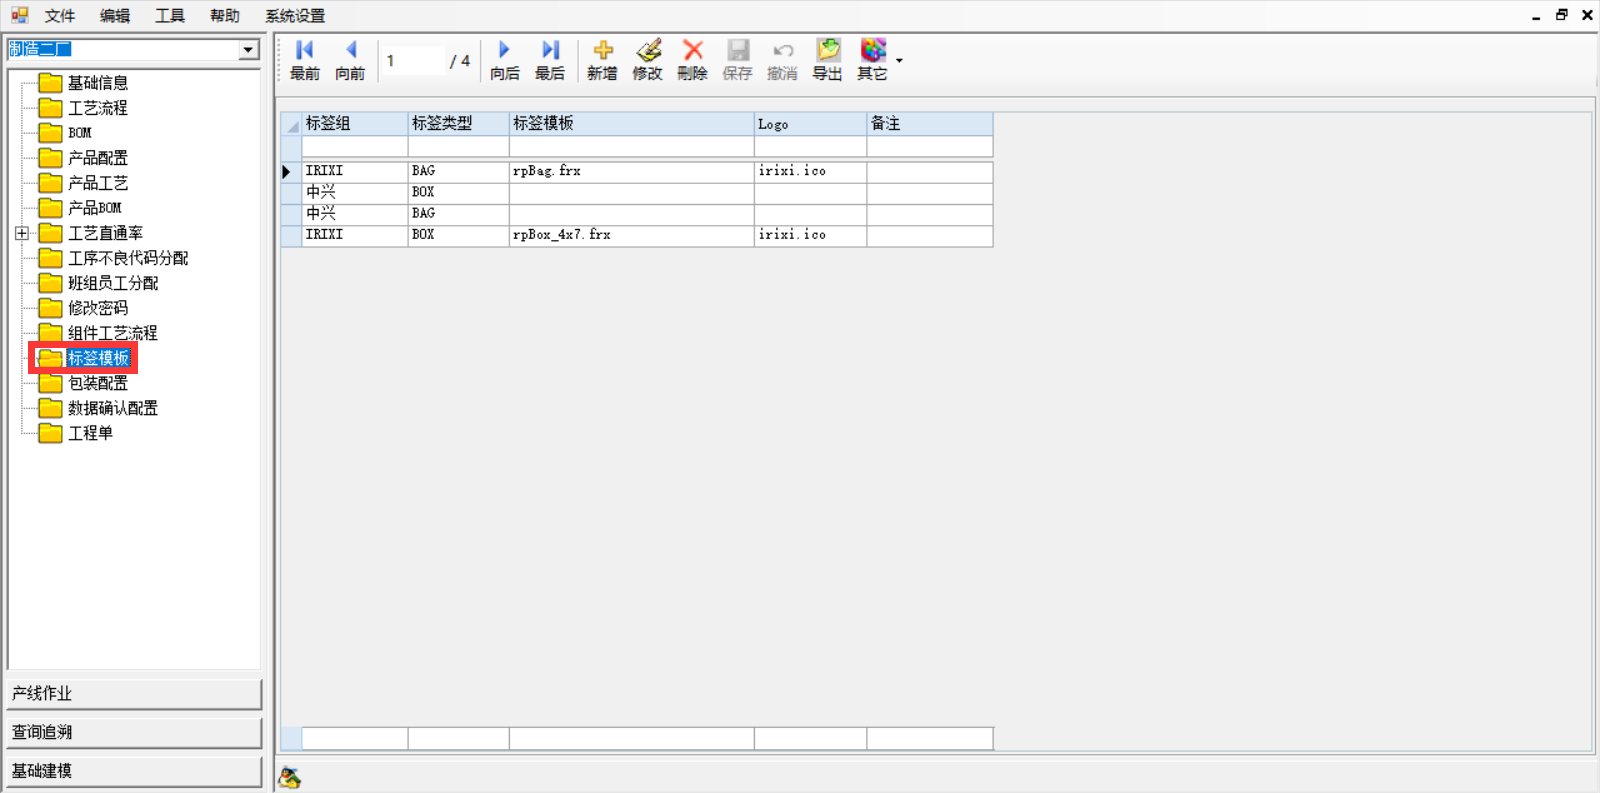This screenshot has height=793, width=1600.
Task: Open the 制造二厂 factory combo box
Action: 248,50
